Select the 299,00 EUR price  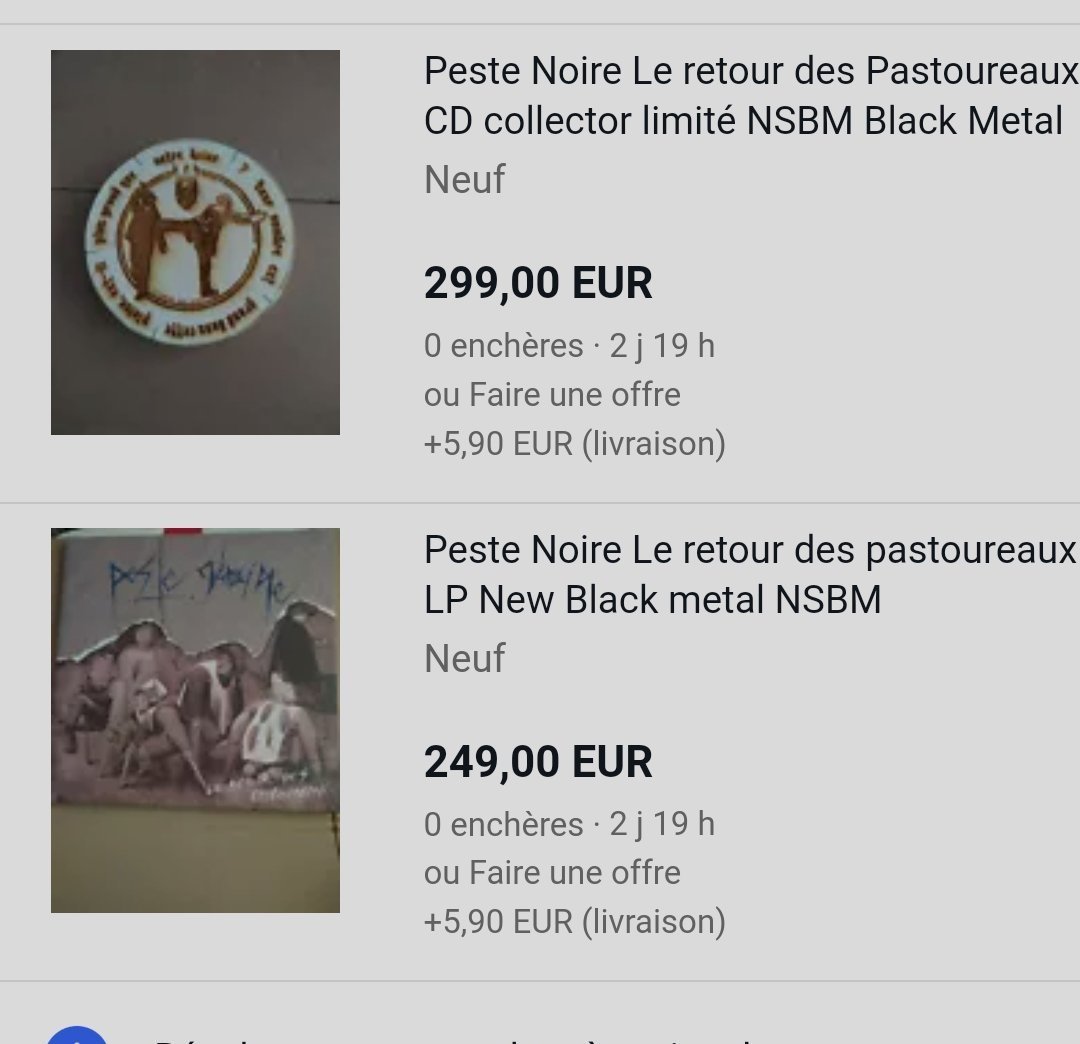tap(538, 283)
